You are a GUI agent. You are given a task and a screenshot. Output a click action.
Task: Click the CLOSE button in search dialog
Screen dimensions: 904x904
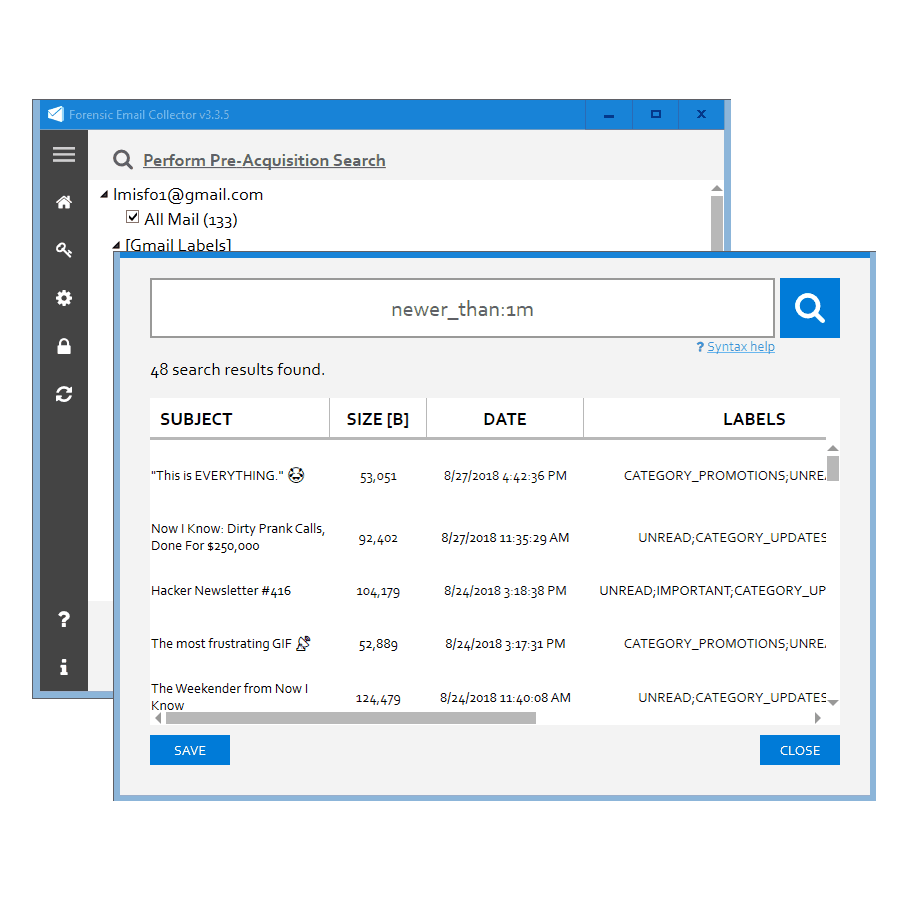[x=799, y=750]
